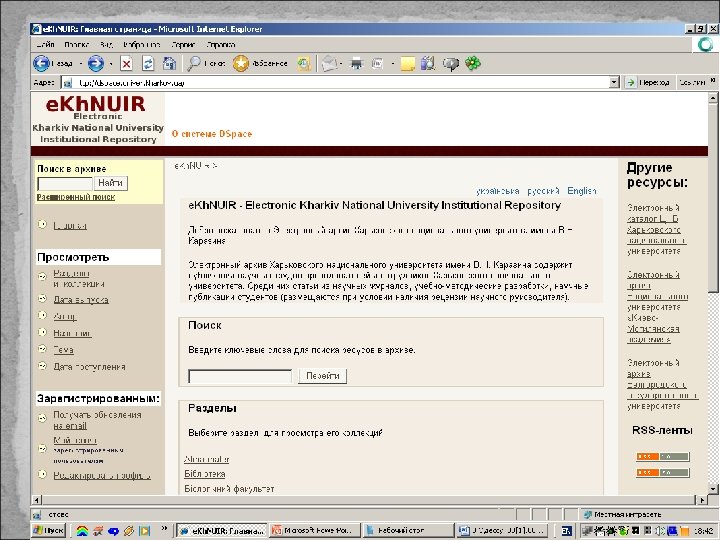Click the Ссылки (Links) toolbar label

(x=692, y=83)
